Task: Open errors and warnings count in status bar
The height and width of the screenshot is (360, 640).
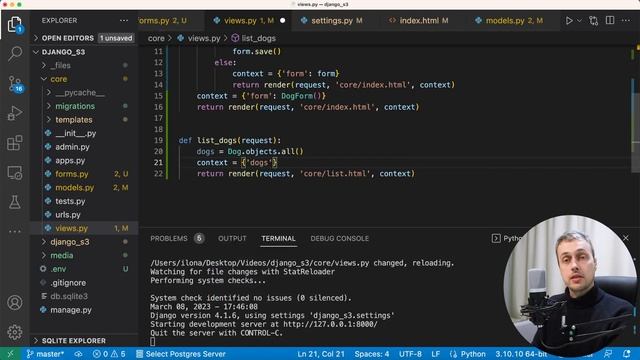Action: point(109,354)
